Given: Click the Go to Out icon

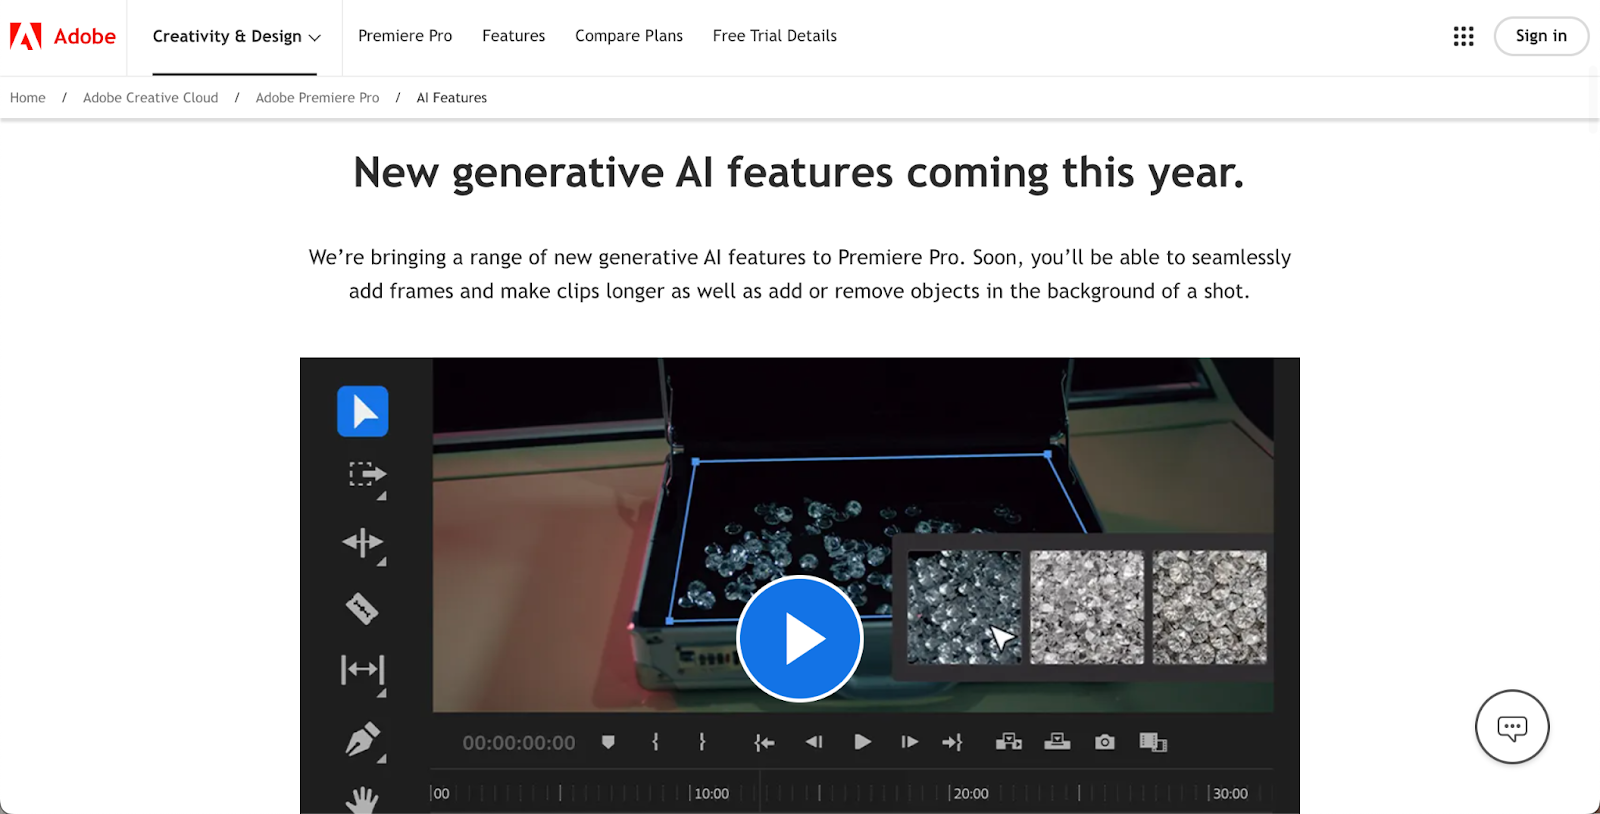Looking at the screenshot, I should pos(952,742).
